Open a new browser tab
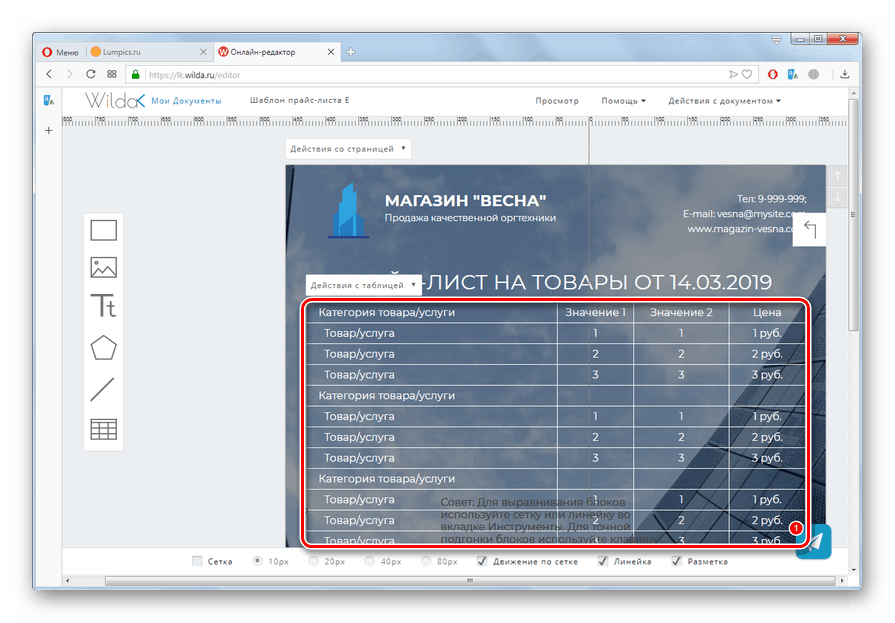The width and height of the screenshot is (895, 623). pos(350,52)
